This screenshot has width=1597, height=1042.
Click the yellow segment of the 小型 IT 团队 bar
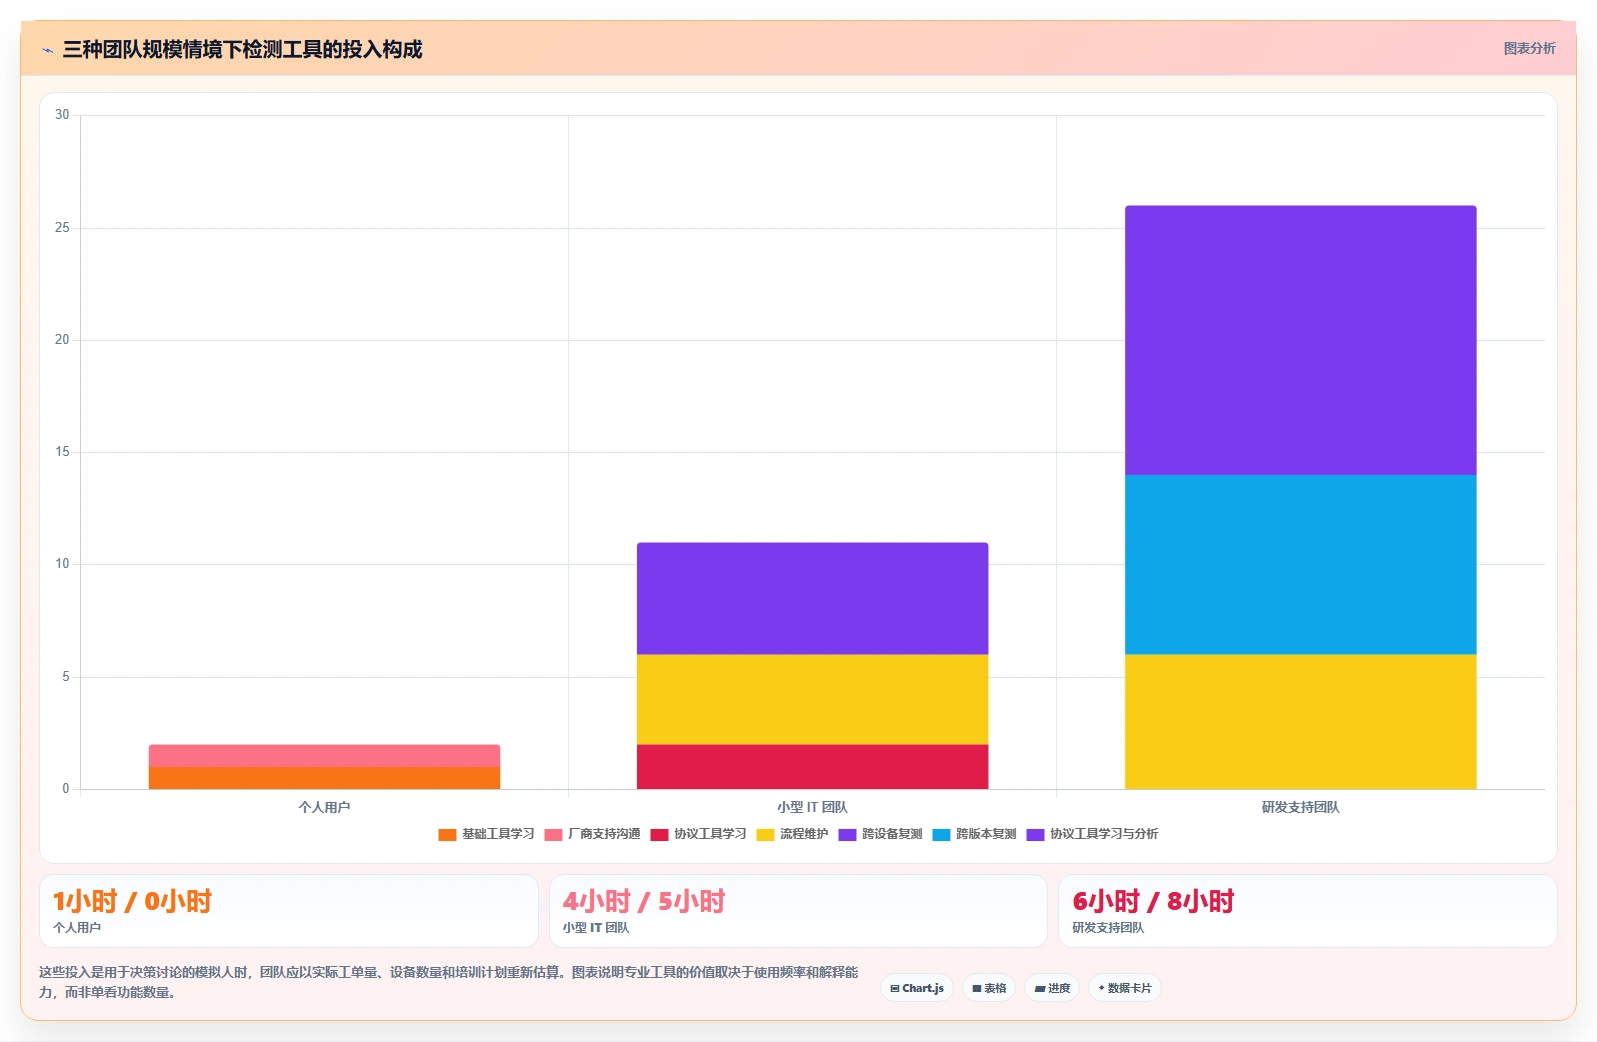(x=812, y=700)
